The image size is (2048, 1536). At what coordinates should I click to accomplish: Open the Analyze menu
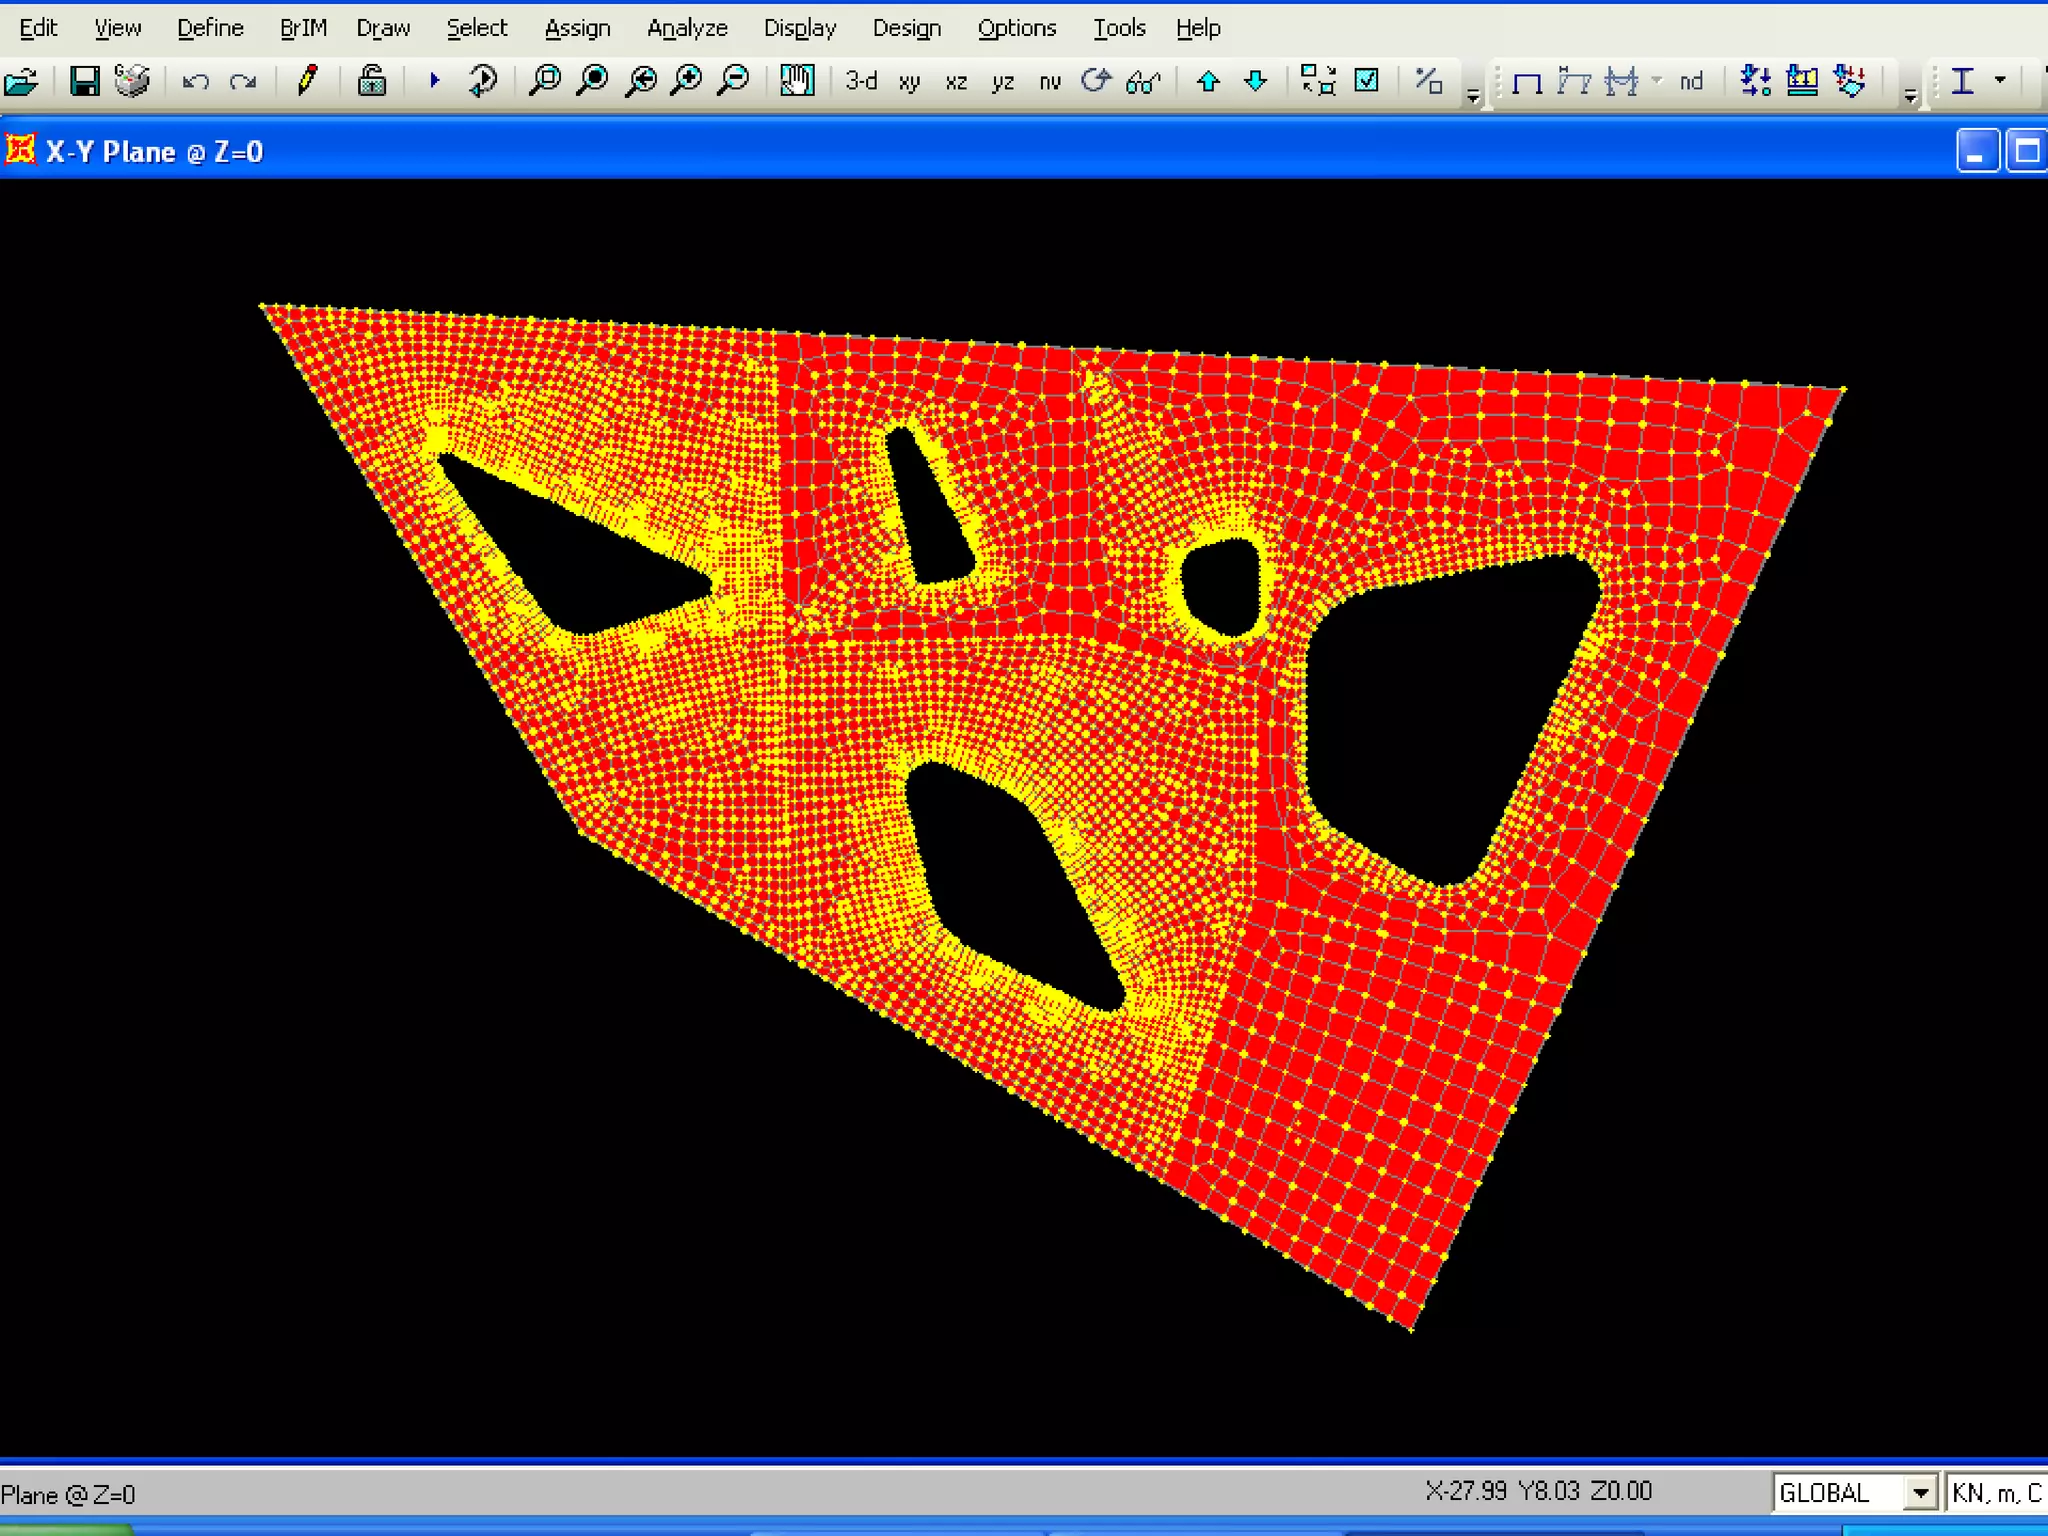tap(687, 28)
